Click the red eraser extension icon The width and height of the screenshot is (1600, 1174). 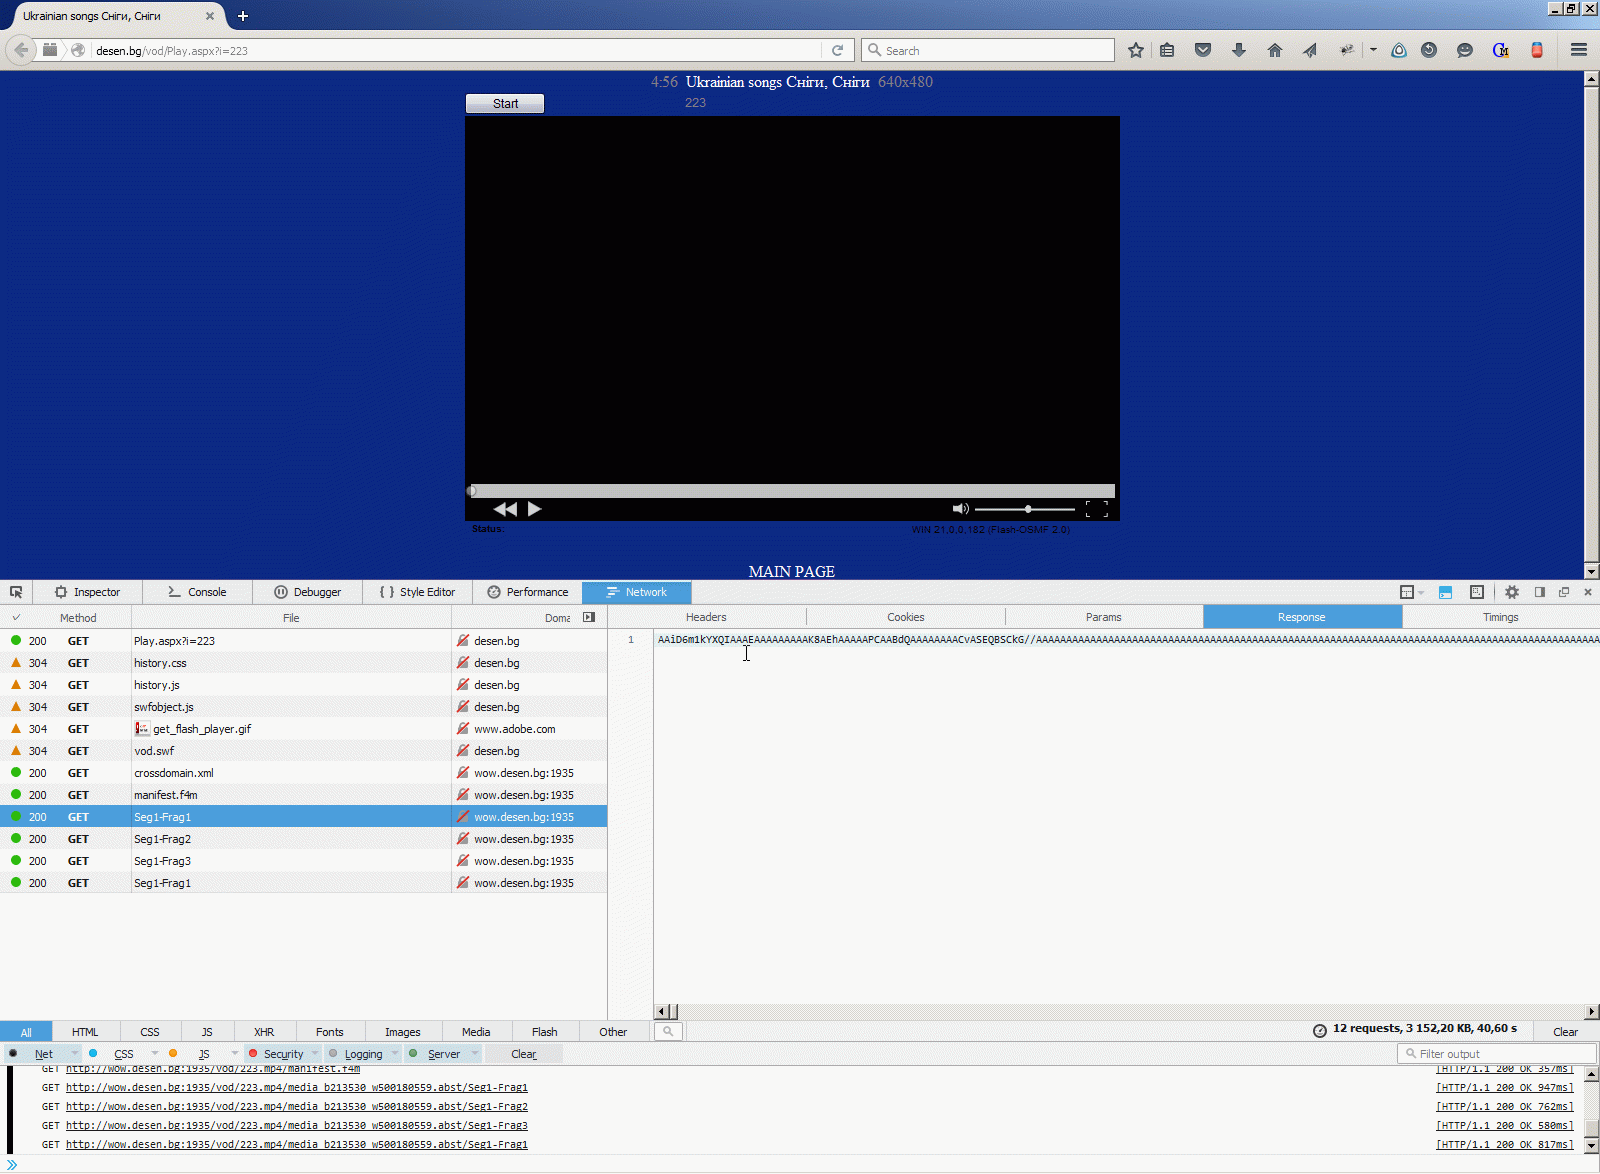click(1537, 50)
